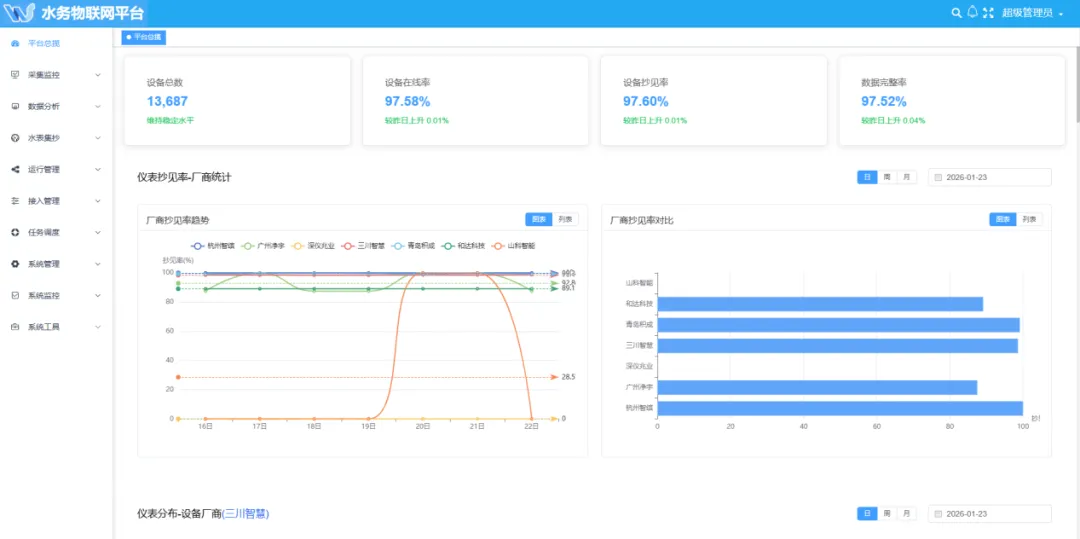Click the 13,687 设备总数 value
The width and height of the screenshot is (1080, 539).
pyautogui.click(x=167, y=102)
